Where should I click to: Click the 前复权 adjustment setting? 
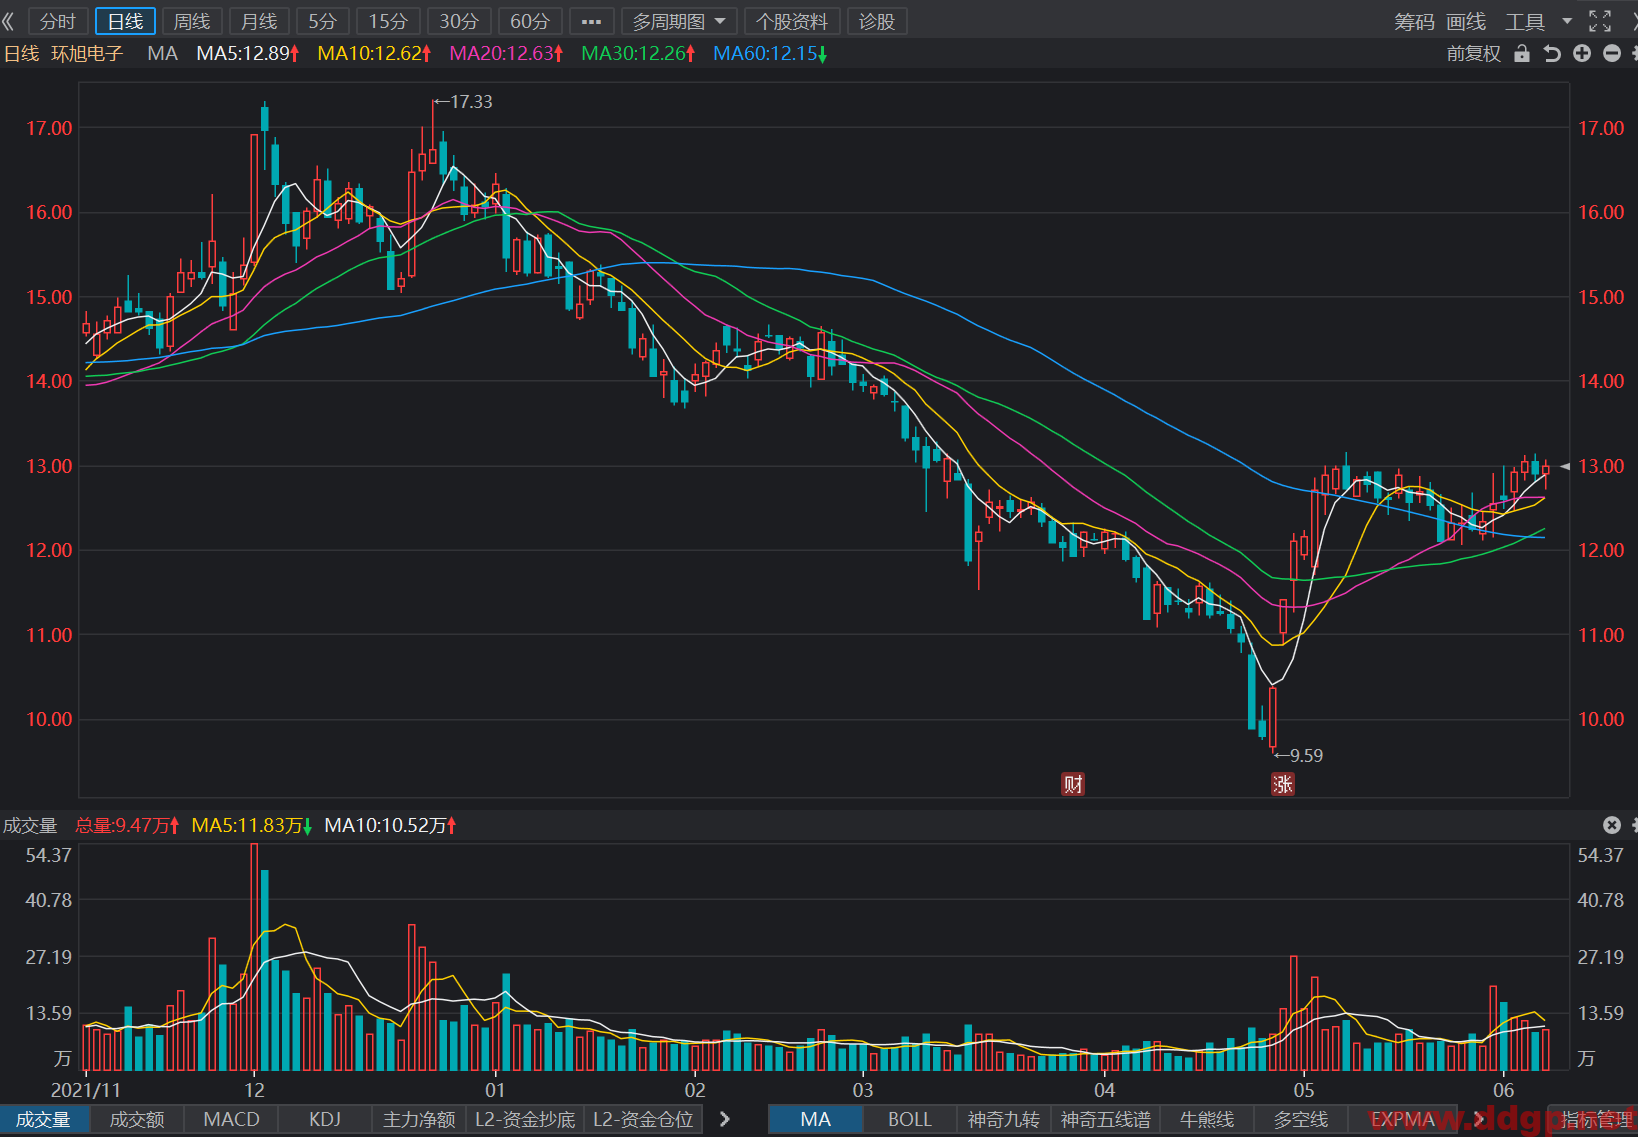coord(1474,54)
